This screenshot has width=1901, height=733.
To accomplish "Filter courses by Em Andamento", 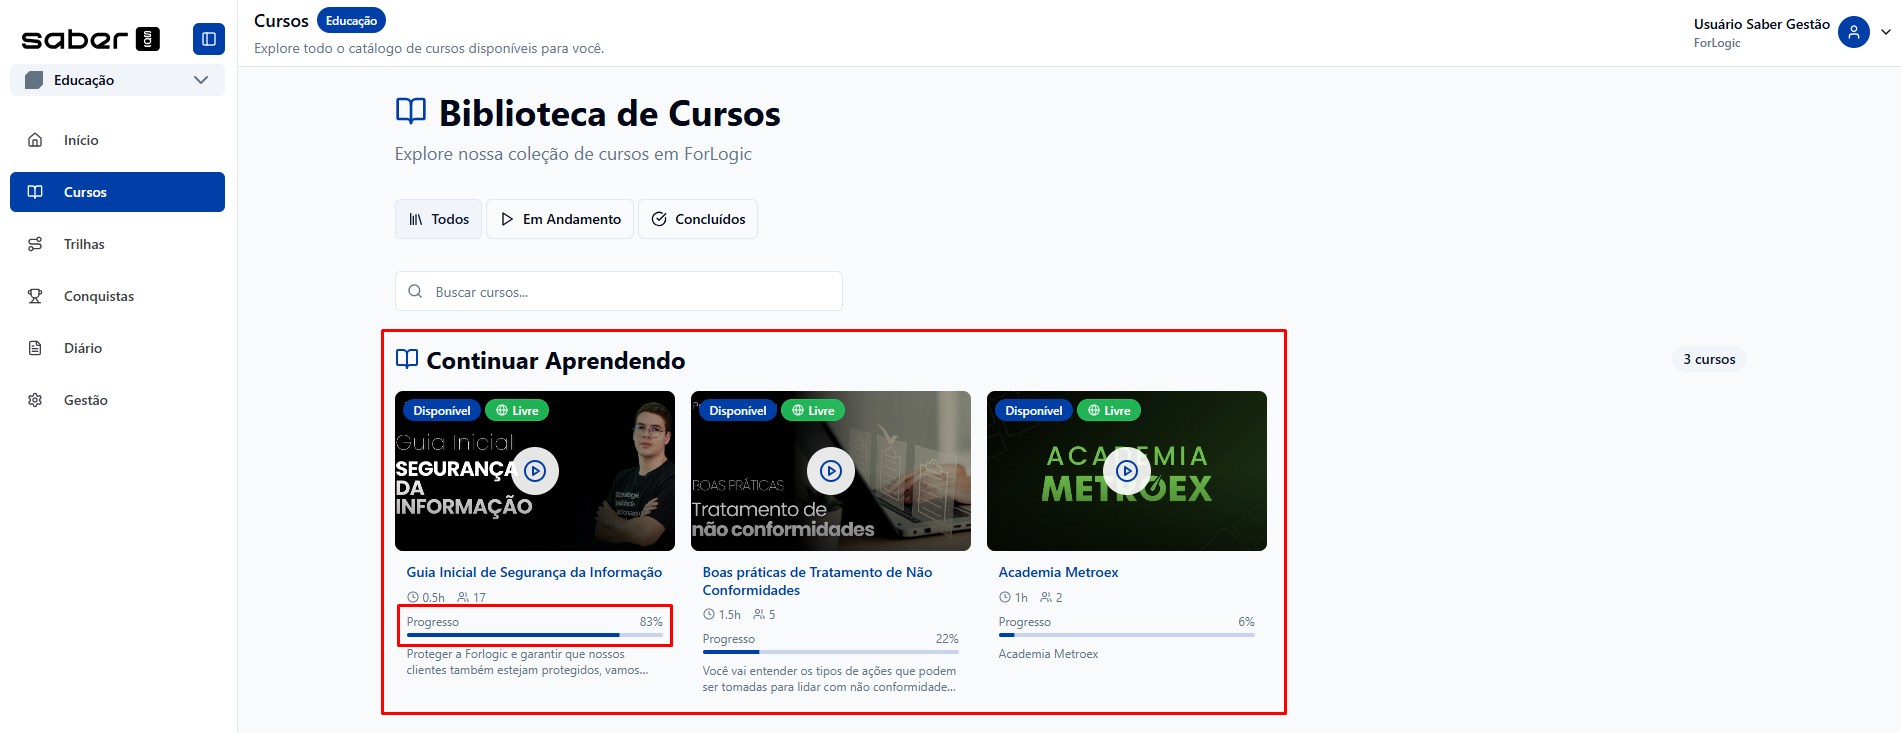I will pyautogui.click(x=560, y=219).
